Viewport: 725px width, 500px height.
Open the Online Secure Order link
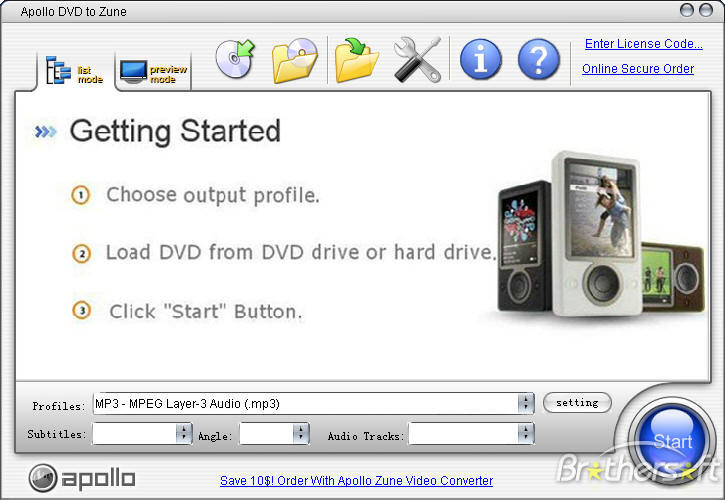tap(638, 69)
